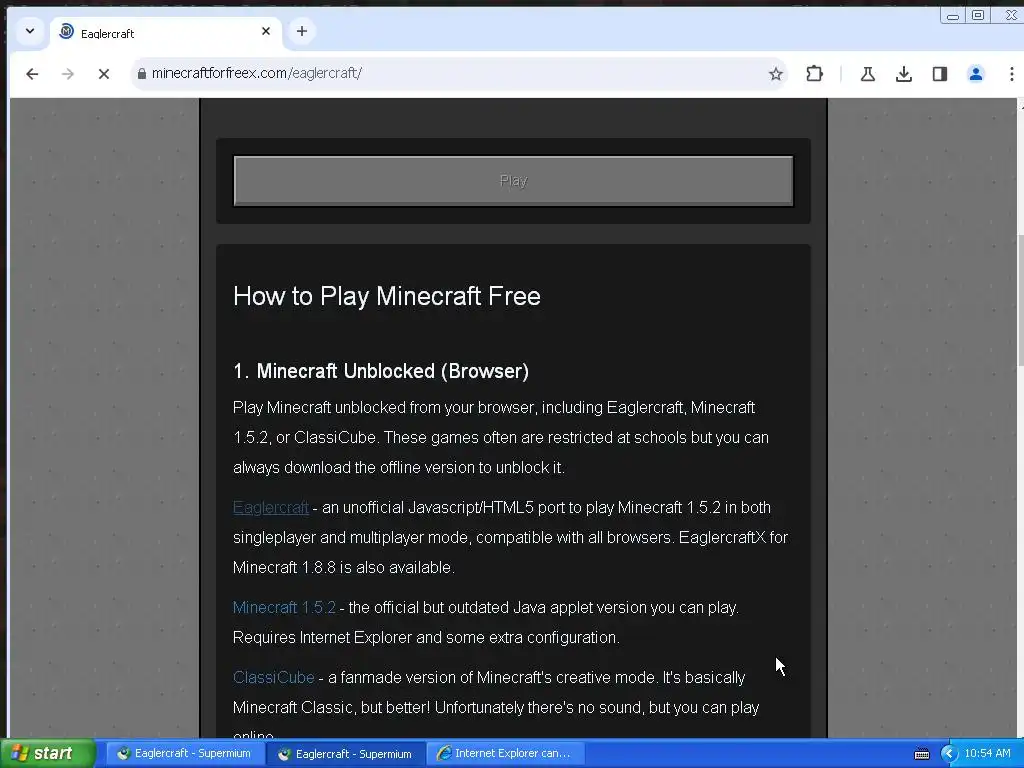
Task: Open the tab search dropdown arrow
Action: point(30,31)
